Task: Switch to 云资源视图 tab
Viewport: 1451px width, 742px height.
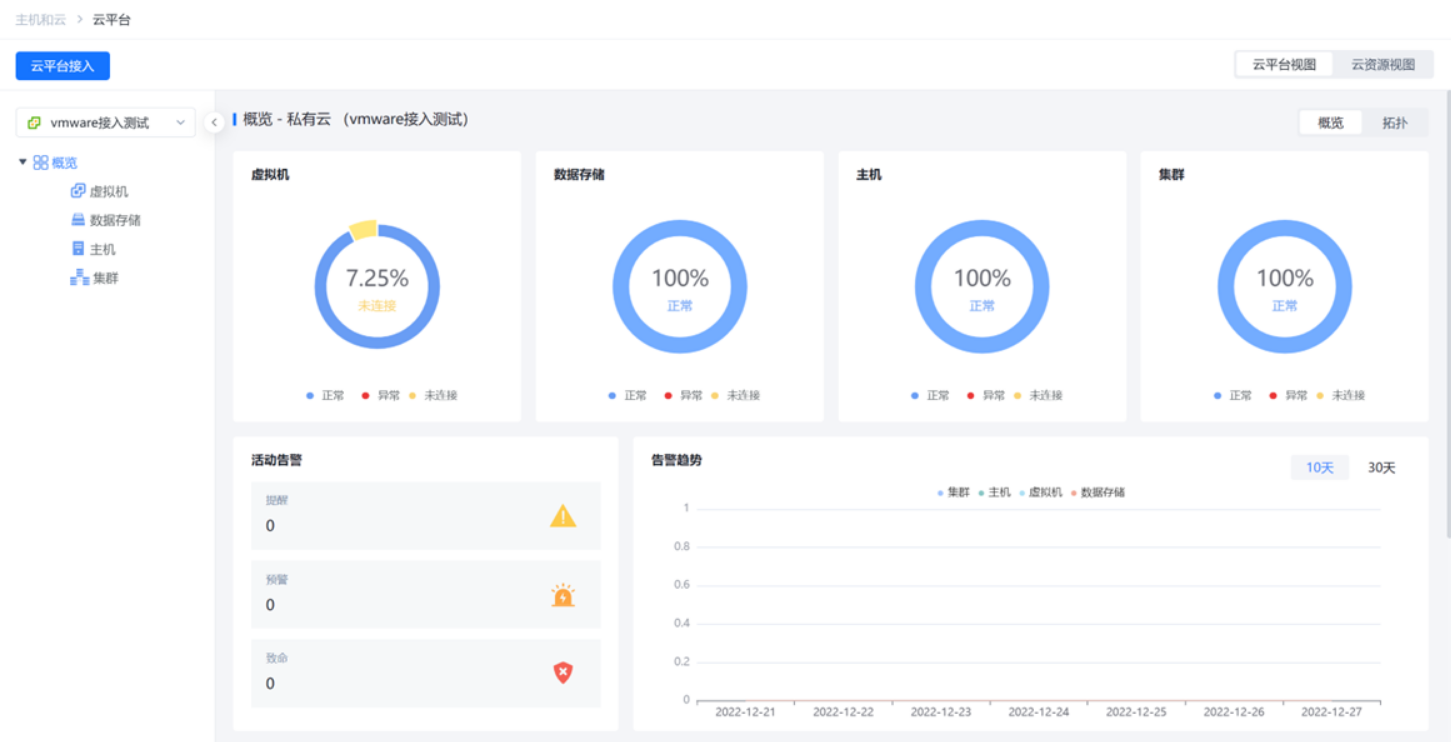Action: (x=1383, y=65)
